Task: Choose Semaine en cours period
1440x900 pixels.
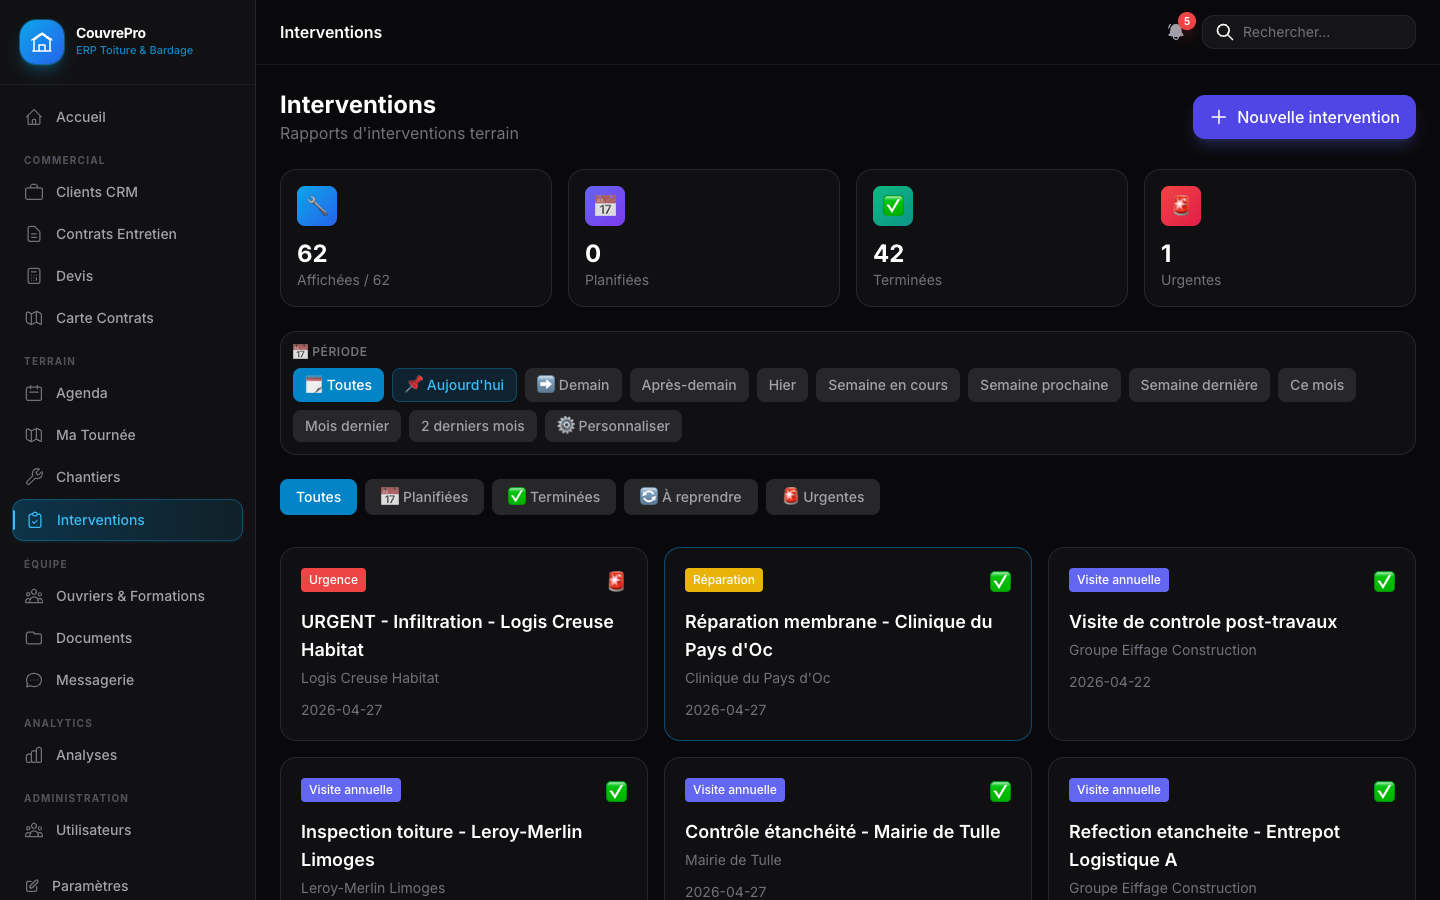Action: pos(888,385)
